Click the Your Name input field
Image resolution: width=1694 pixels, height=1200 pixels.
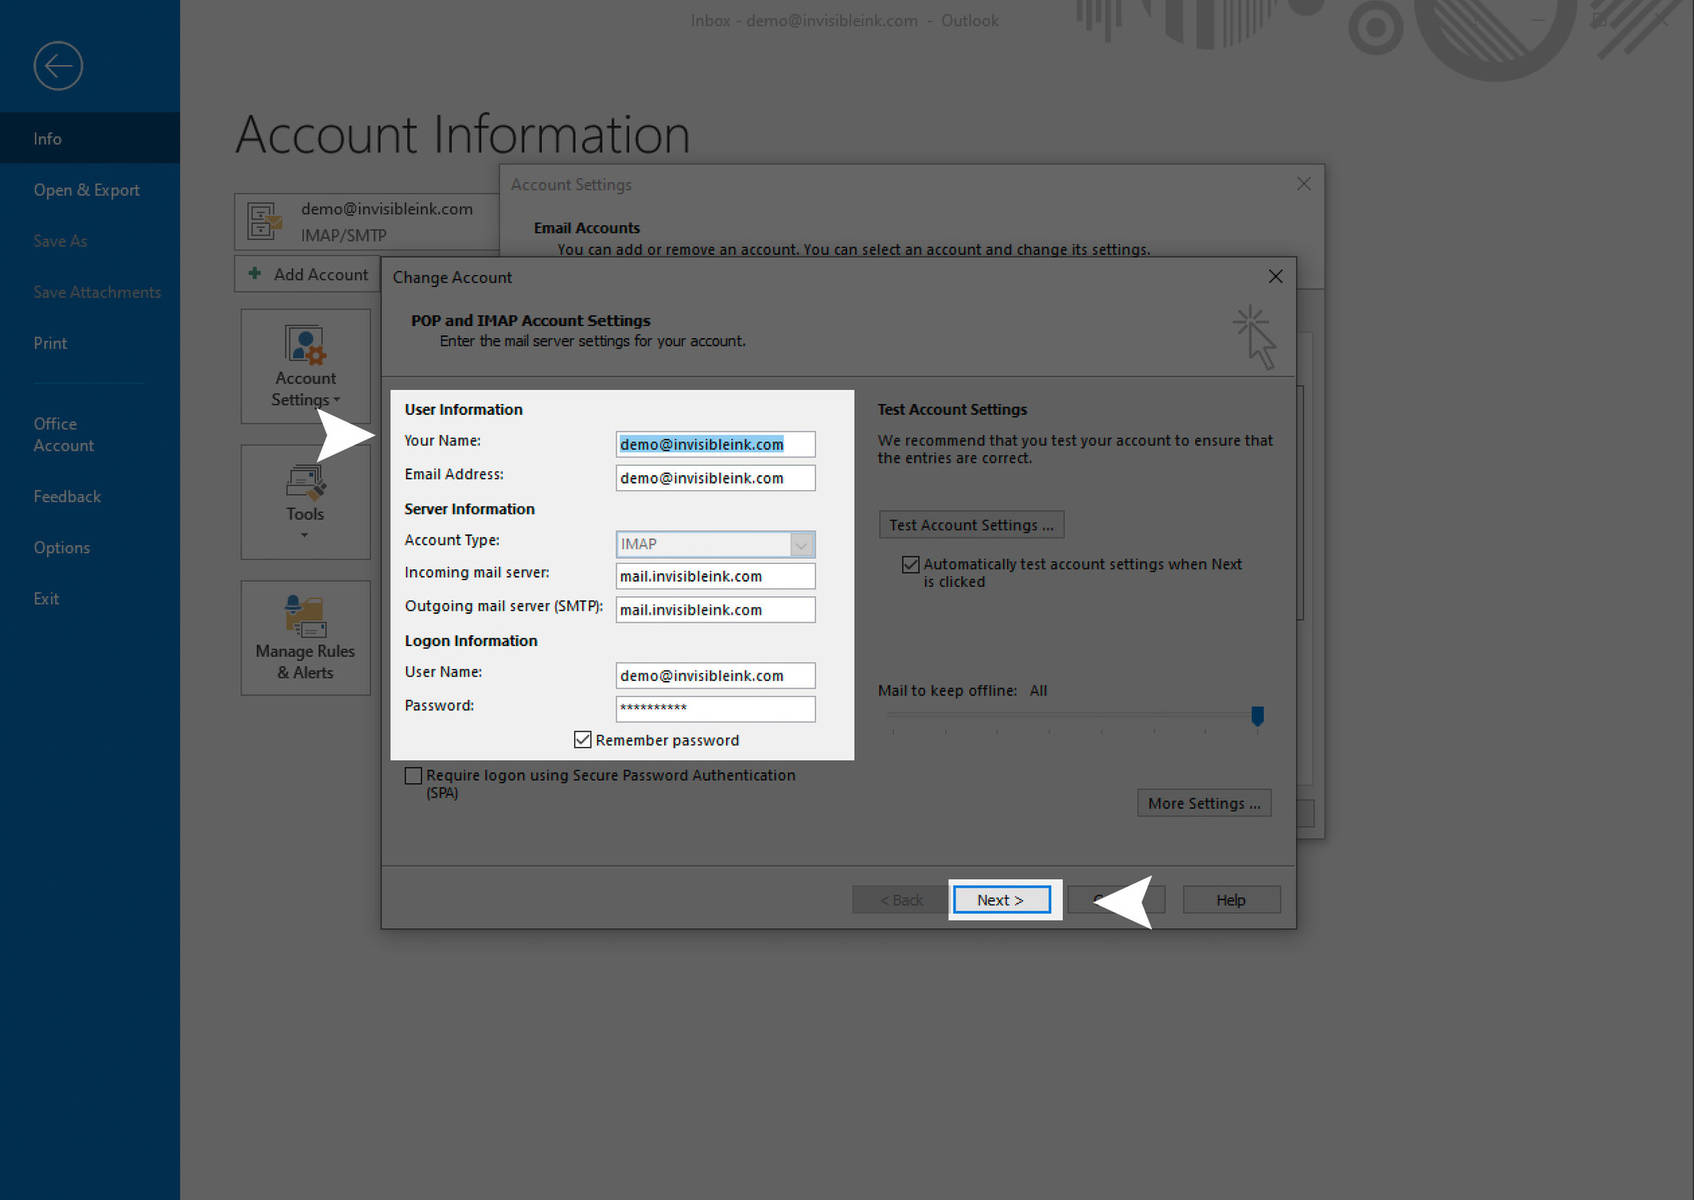[715, 444]
